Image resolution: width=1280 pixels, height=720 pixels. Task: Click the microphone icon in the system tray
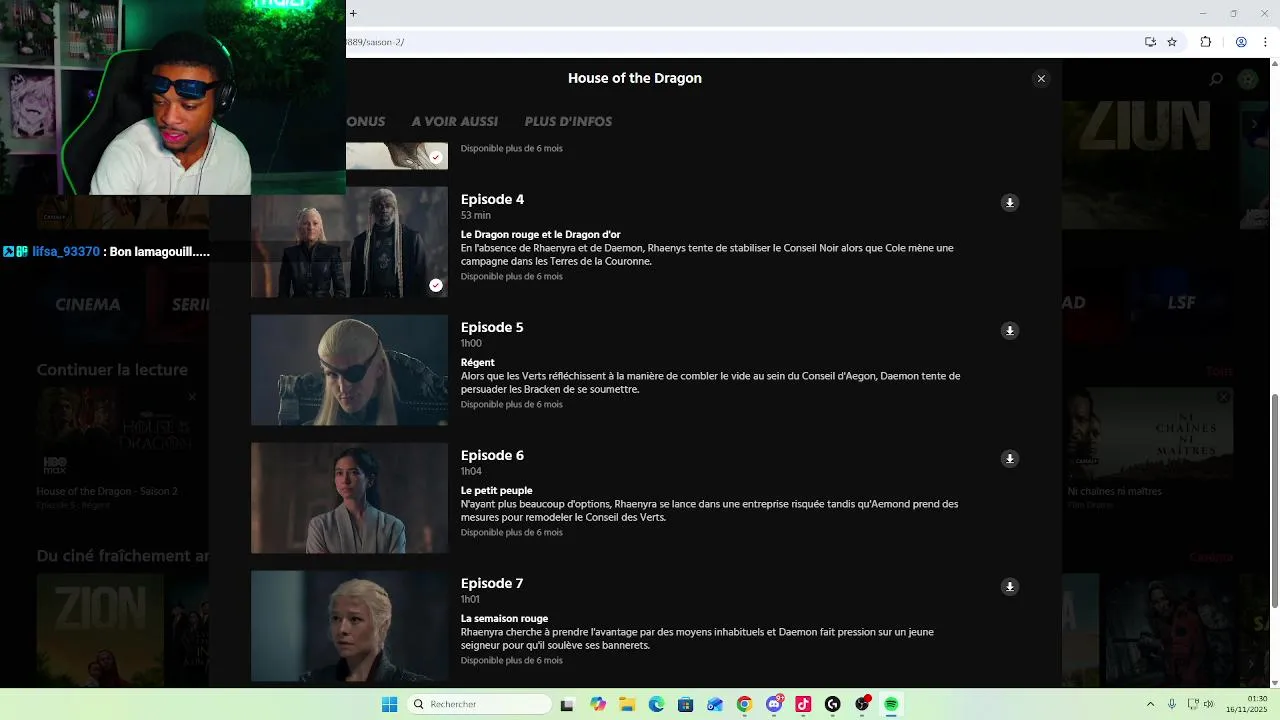1172,704
